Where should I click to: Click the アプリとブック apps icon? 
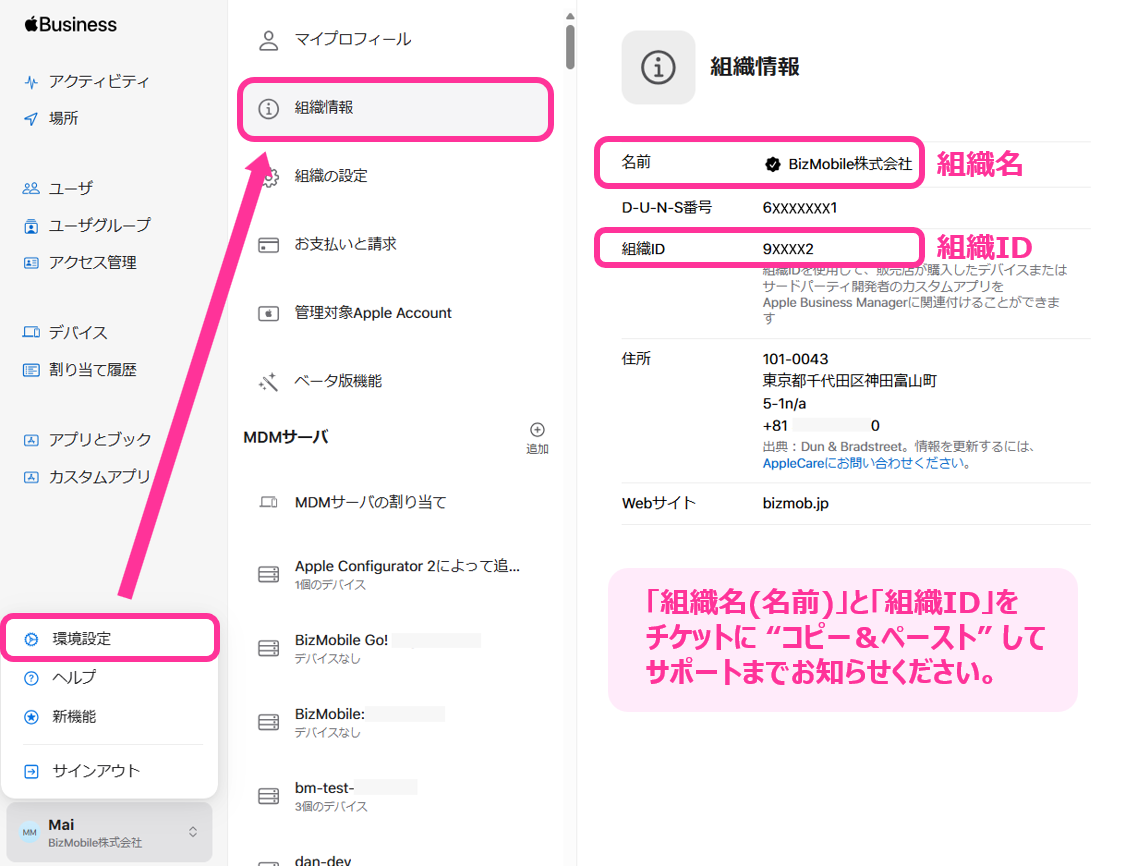click(x=31, y=440)
